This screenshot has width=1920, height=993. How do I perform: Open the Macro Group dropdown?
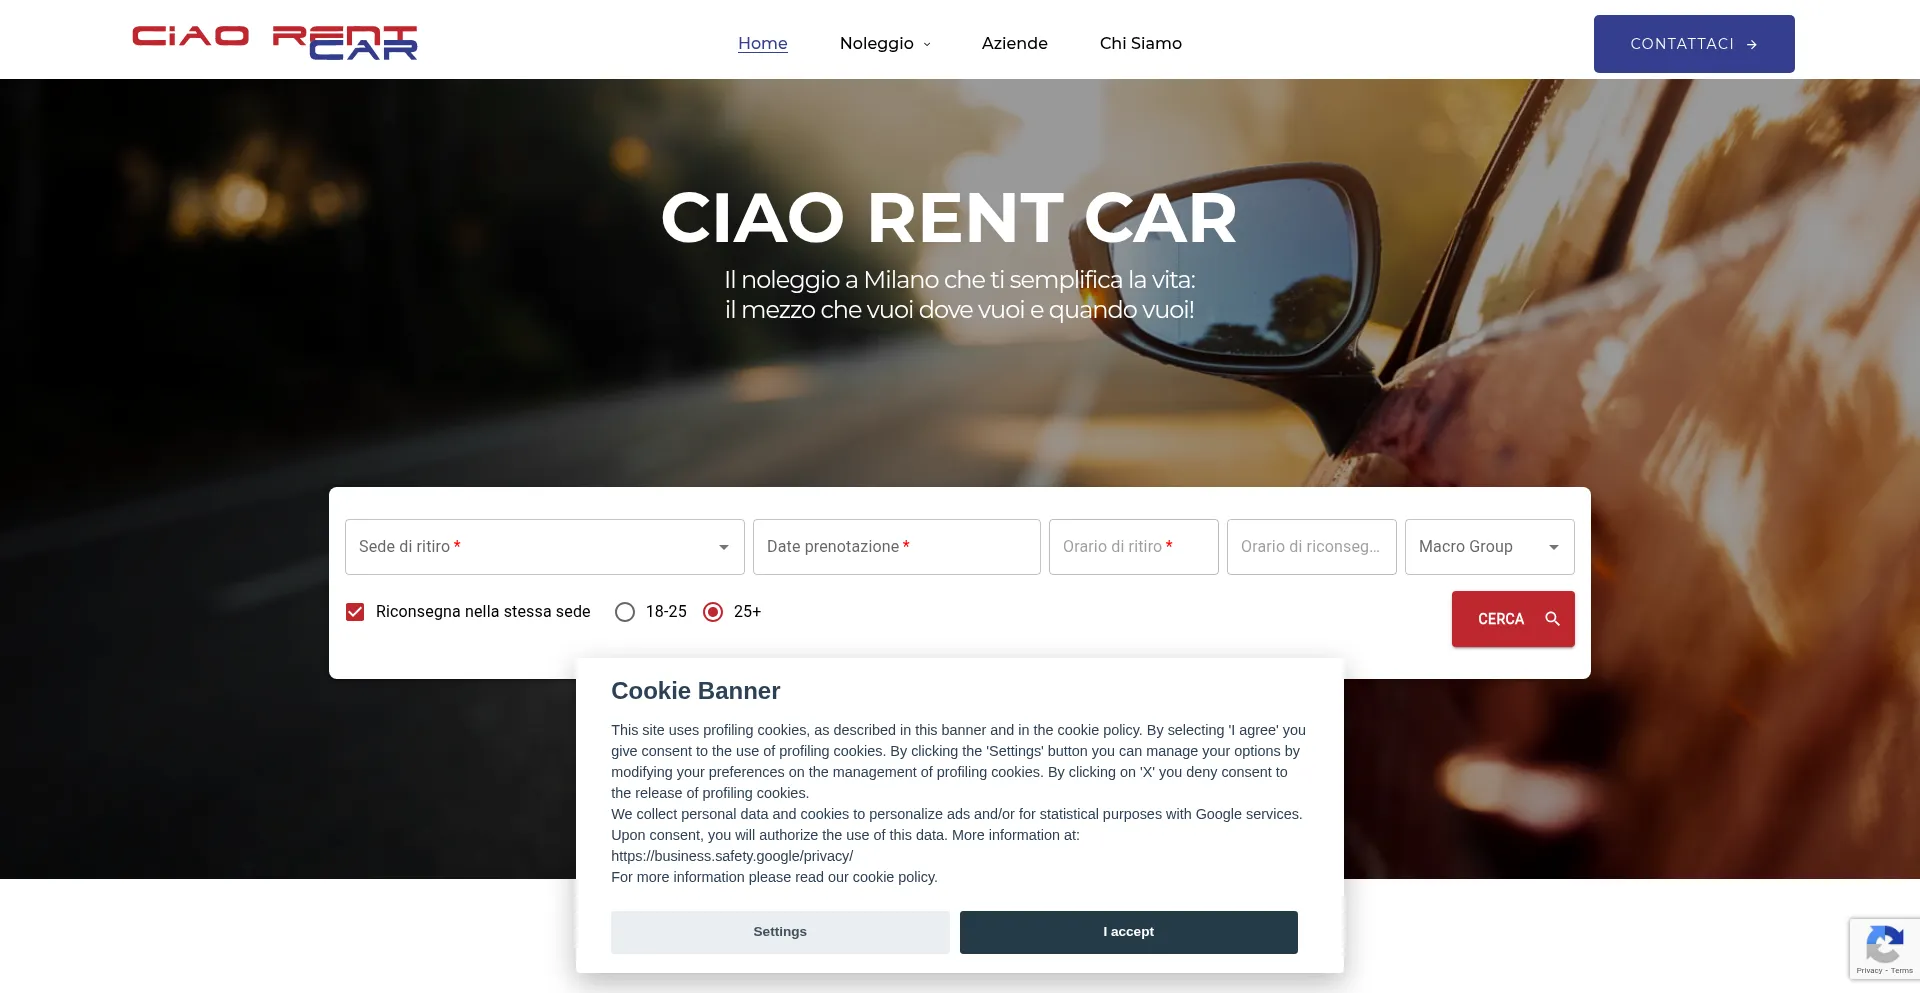[x=1490, y=547]
